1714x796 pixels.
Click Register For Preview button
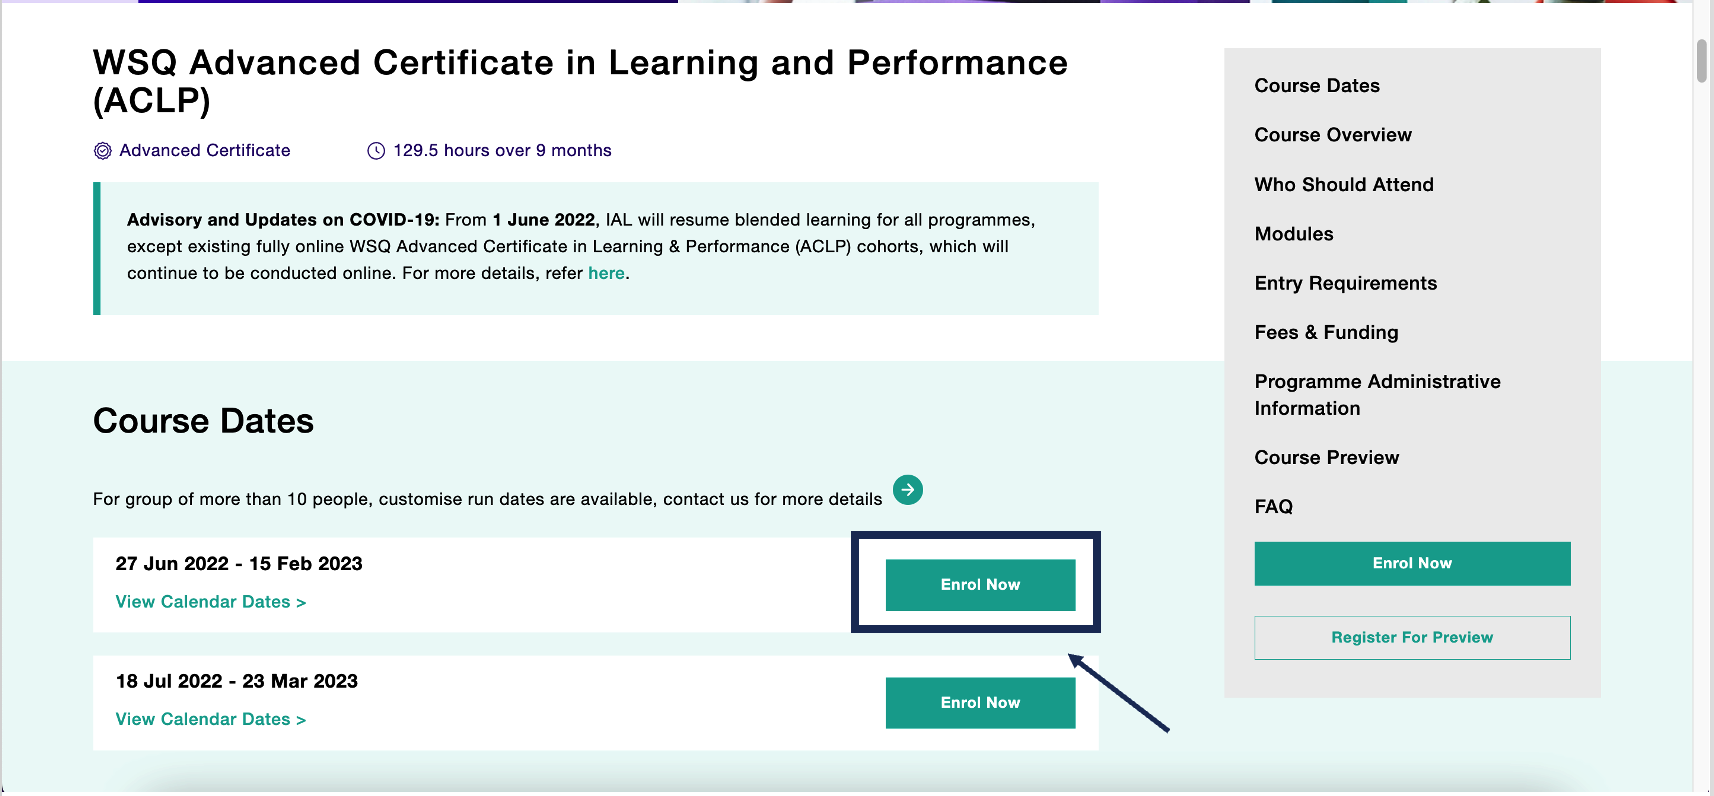tap(1412, 638)
